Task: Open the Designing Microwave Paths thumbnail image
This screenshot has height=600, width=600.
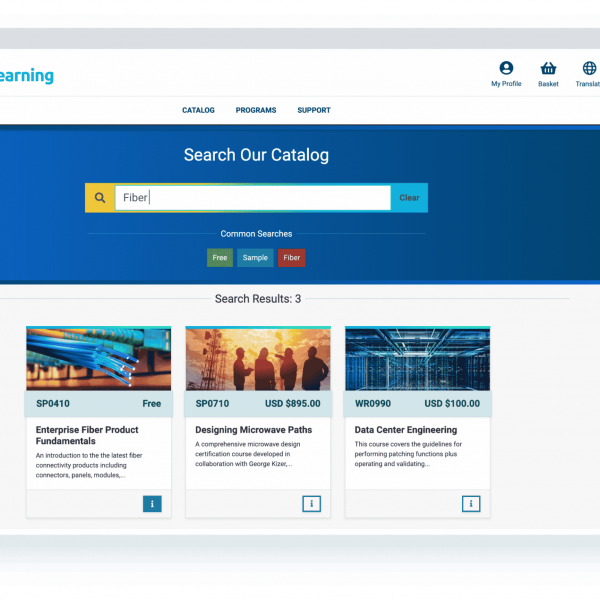Action: (257, 358)
